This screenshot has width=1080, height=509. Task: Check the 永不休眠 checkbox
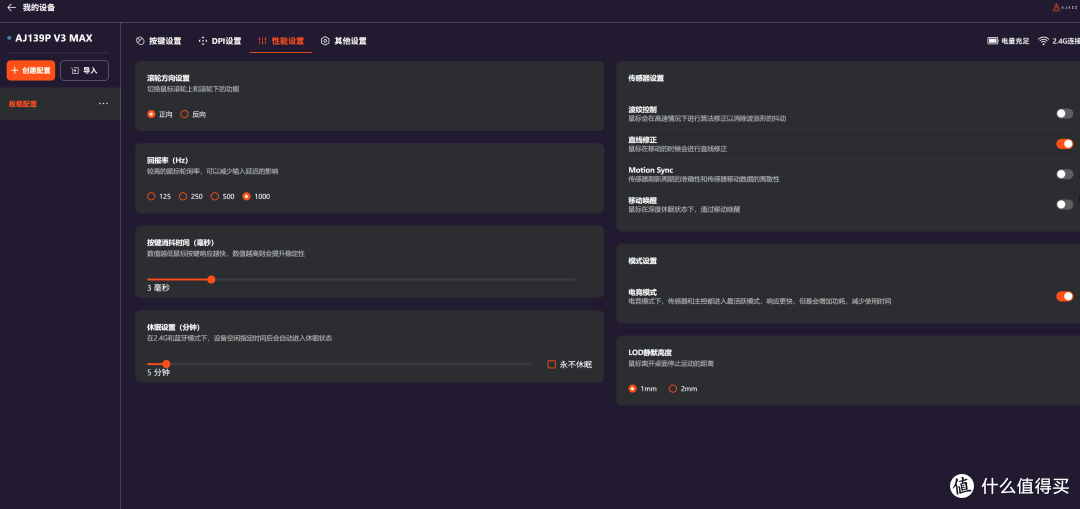[552, 364]
